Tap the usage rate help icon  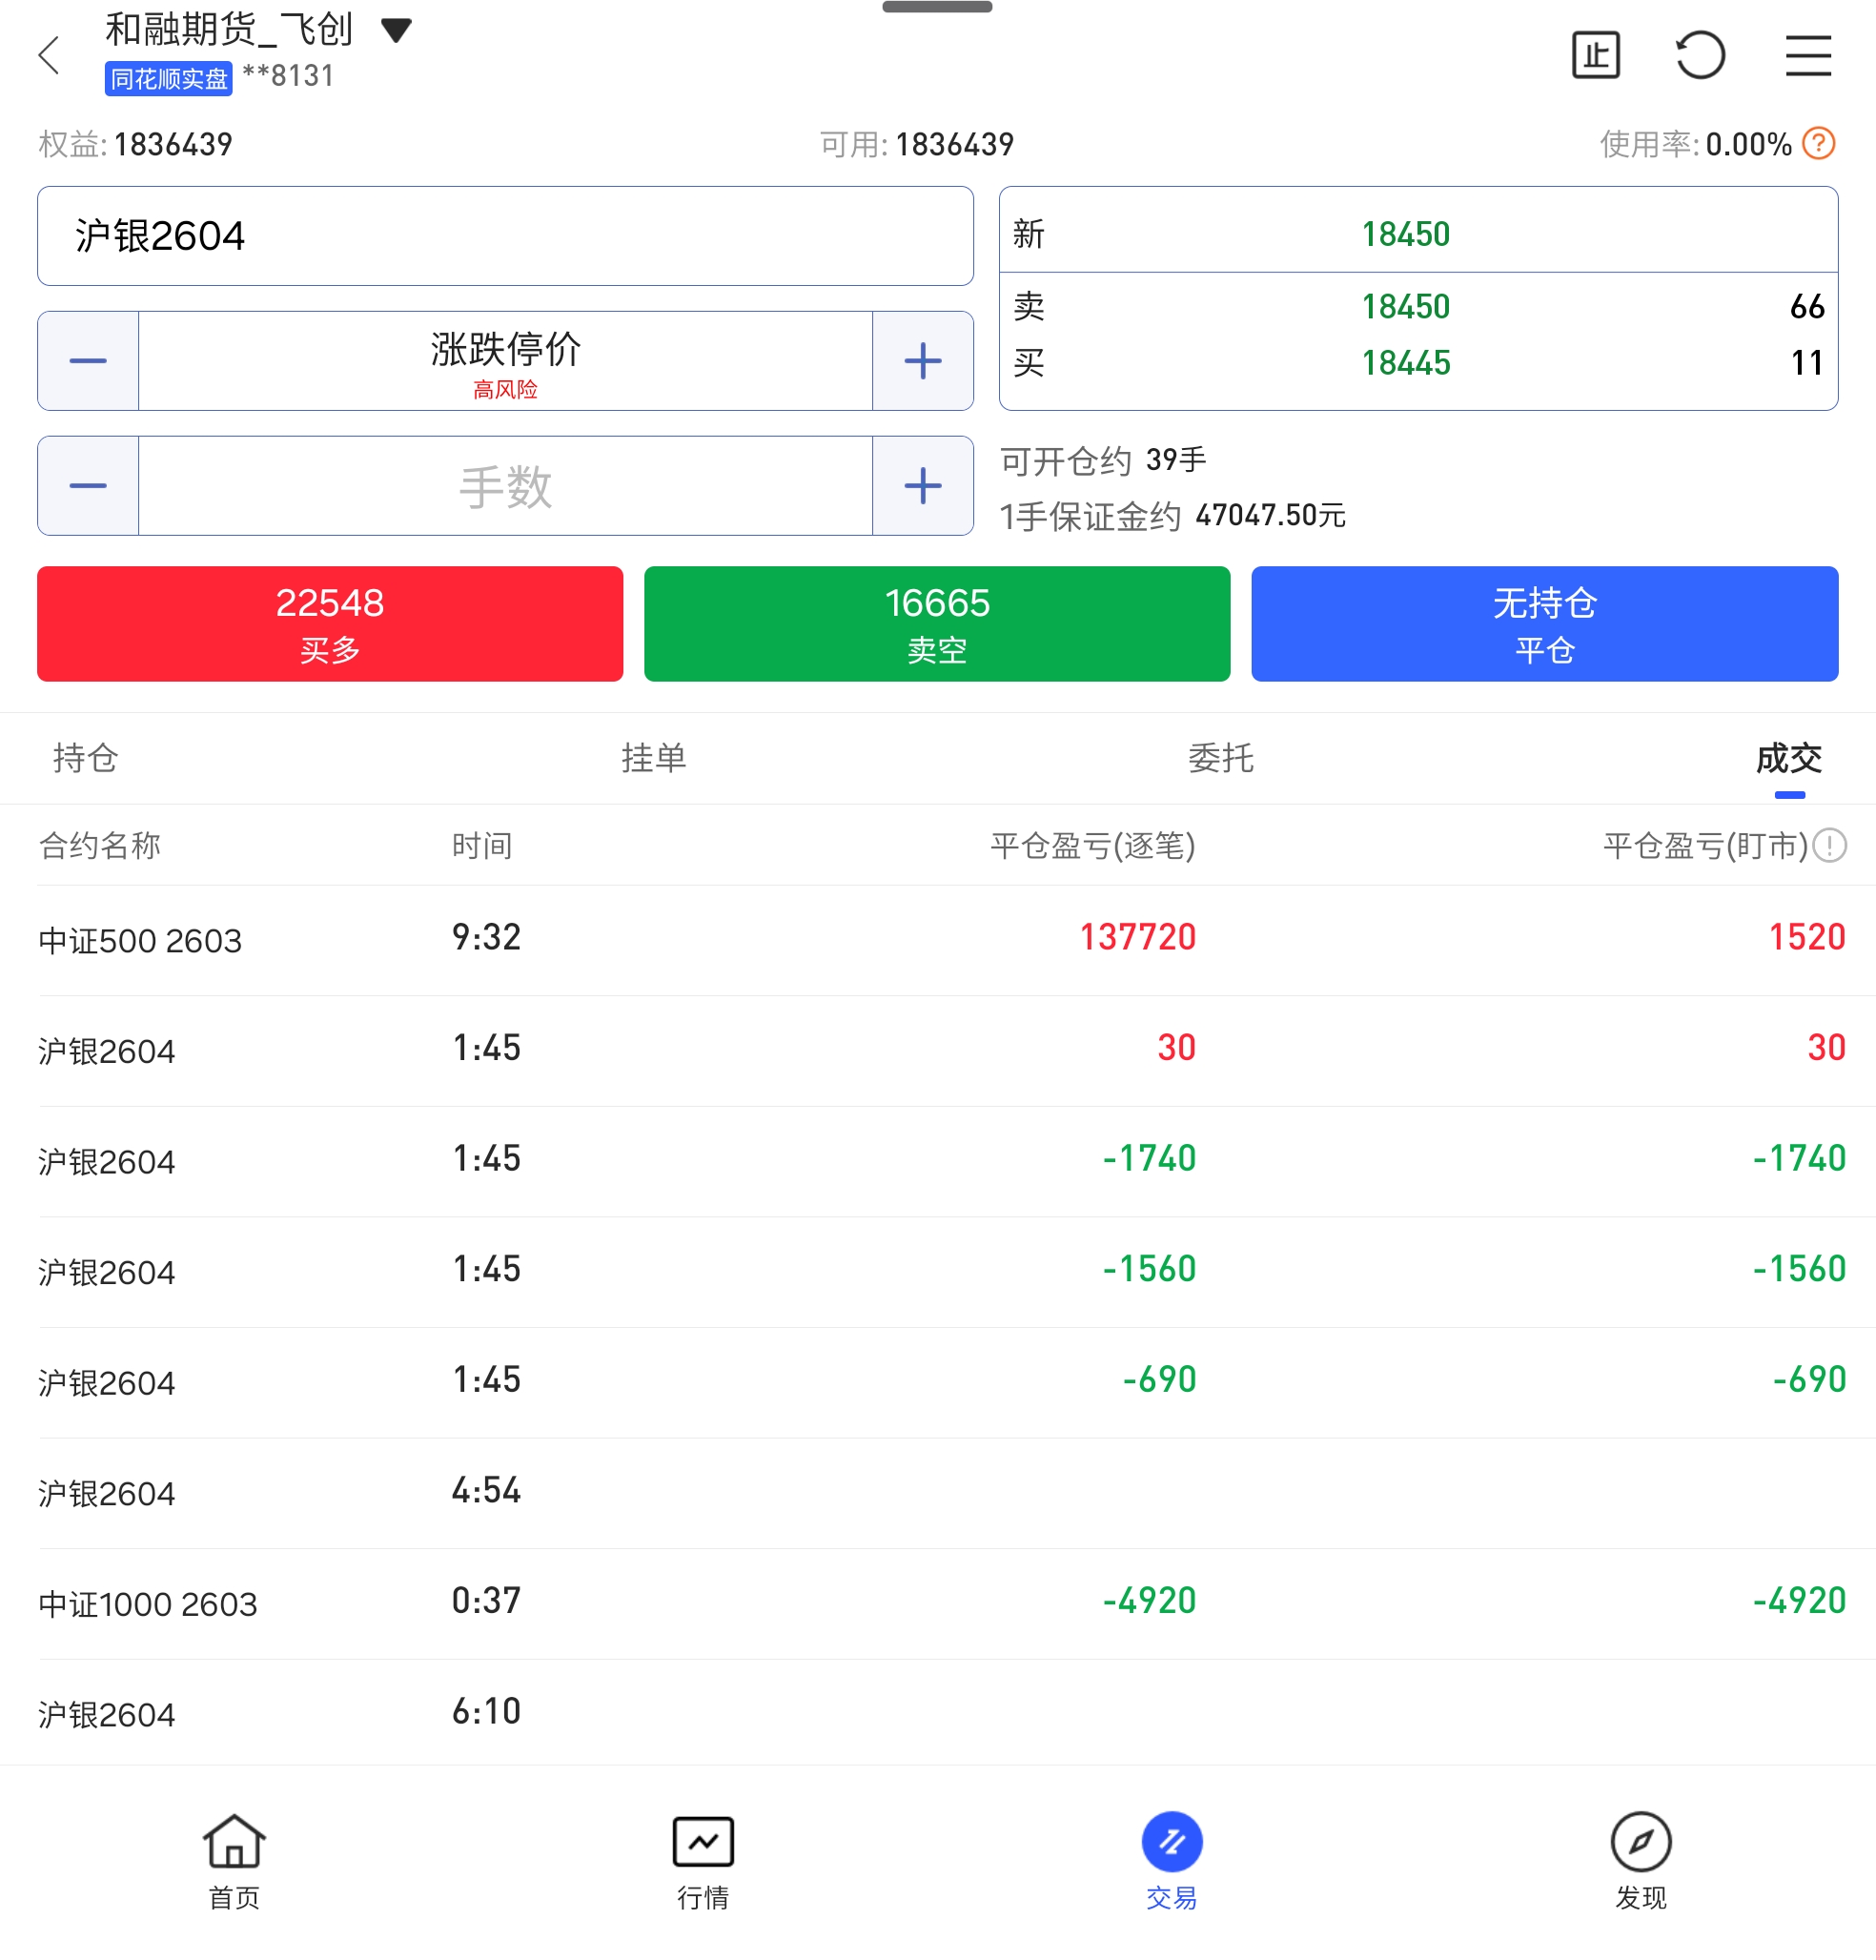tap(1819, 144)
